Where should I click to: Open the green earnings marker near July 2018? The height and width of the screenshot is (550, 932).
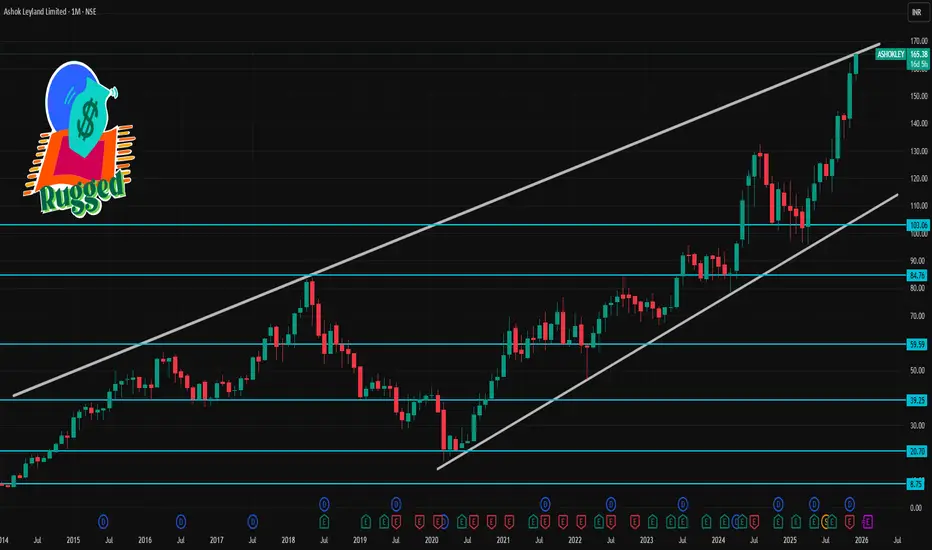(324, 521)
